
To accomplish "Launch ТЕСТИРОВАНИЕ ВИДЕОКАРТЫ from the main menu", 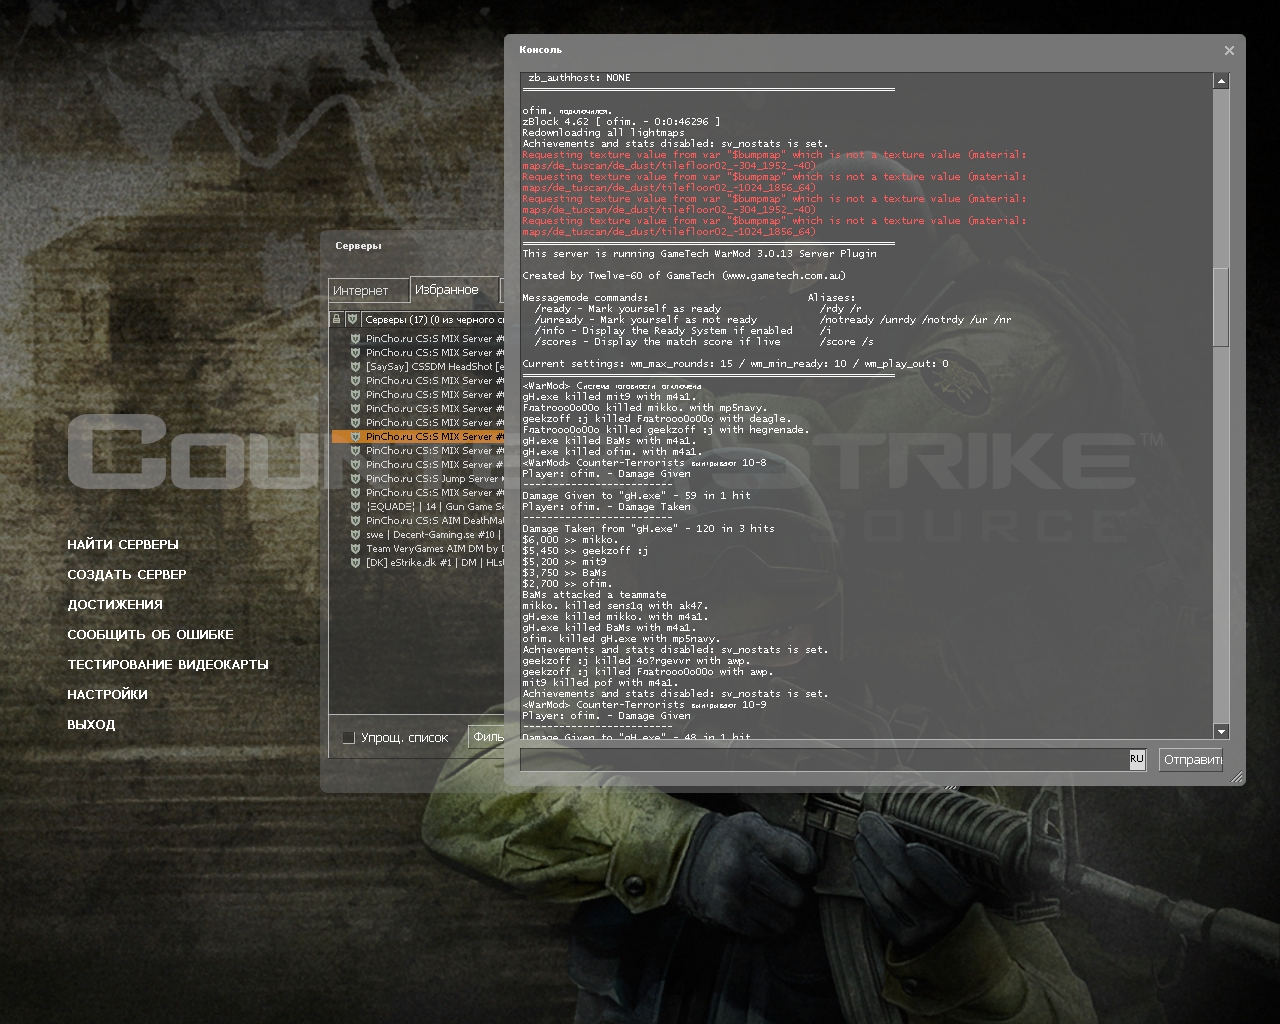I will point(168,665).
